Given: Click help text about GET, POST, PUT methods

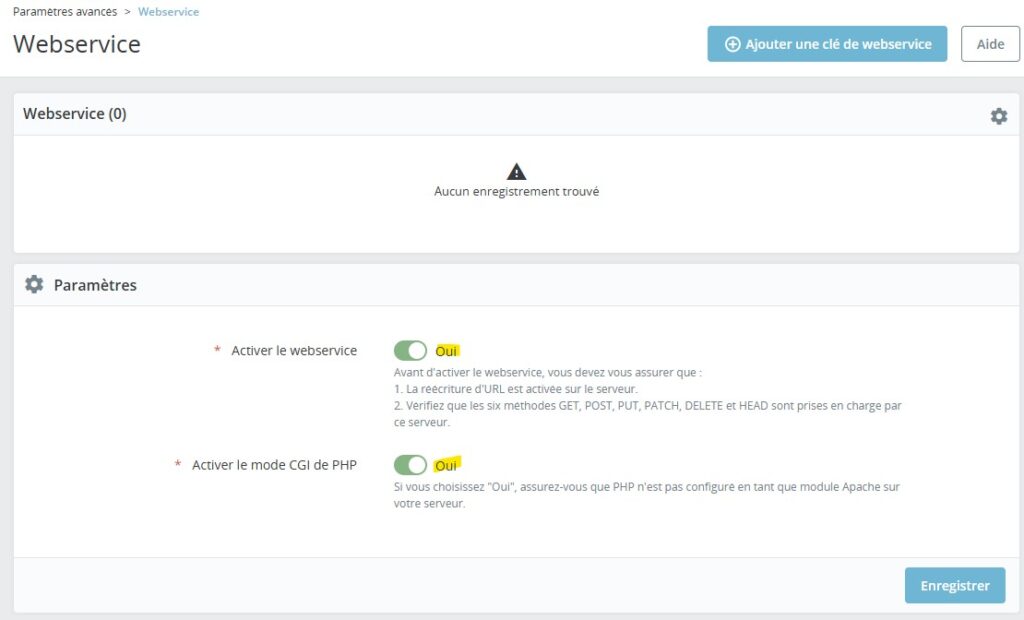Looking at the screenshot, I should 647,414.
